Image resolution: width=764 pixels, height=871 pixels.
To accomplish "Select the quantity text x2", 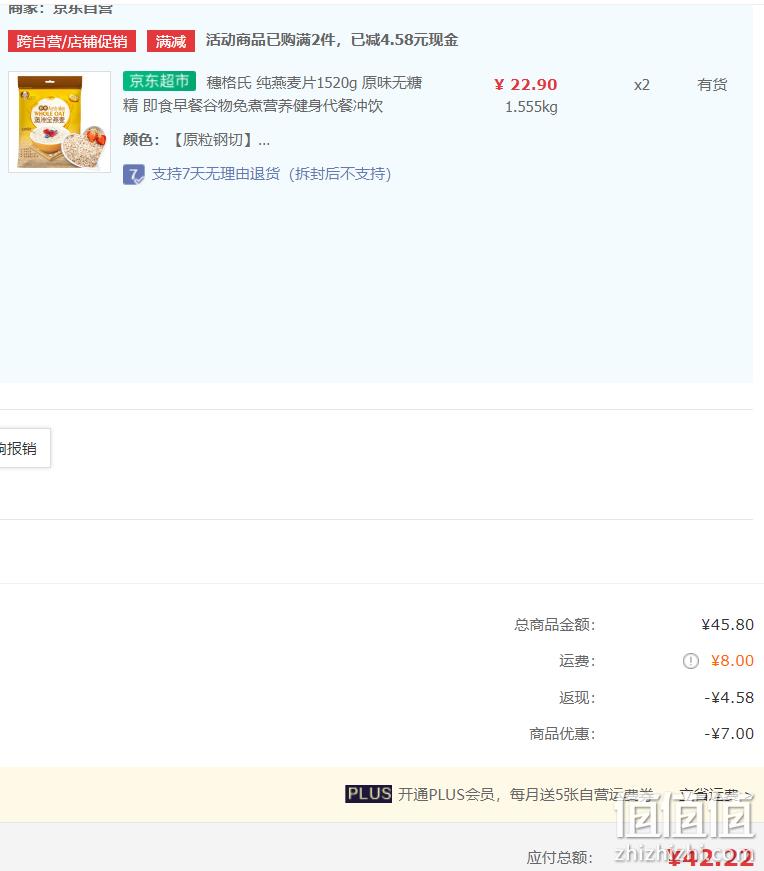I will coord(642,85).
